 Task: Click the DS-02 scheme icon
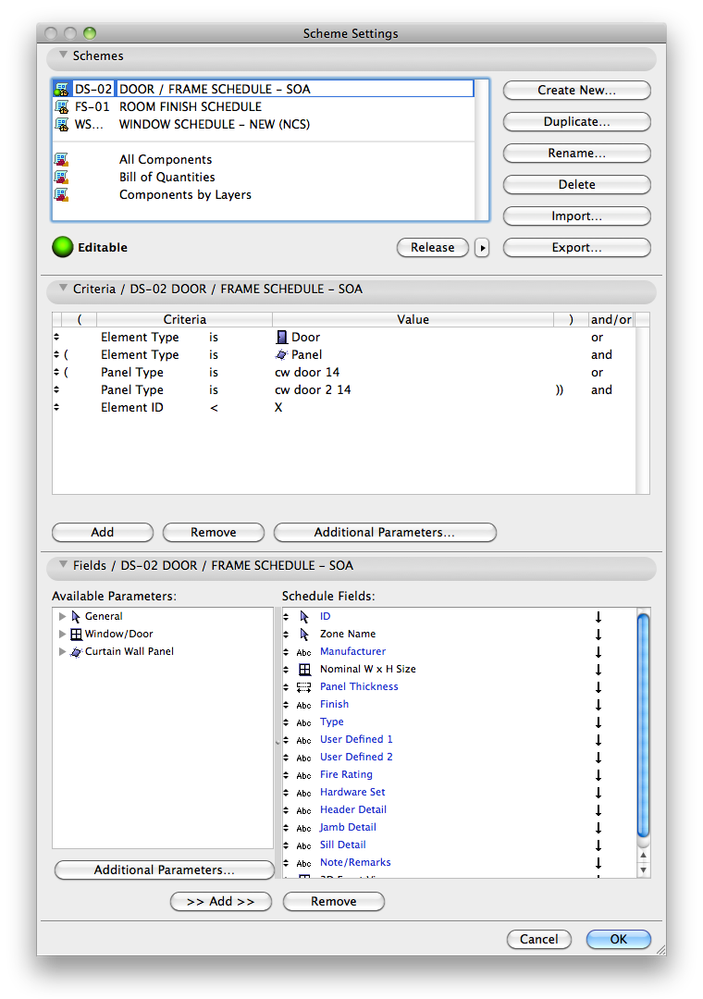pyautogui.click(x=62, y=89)
